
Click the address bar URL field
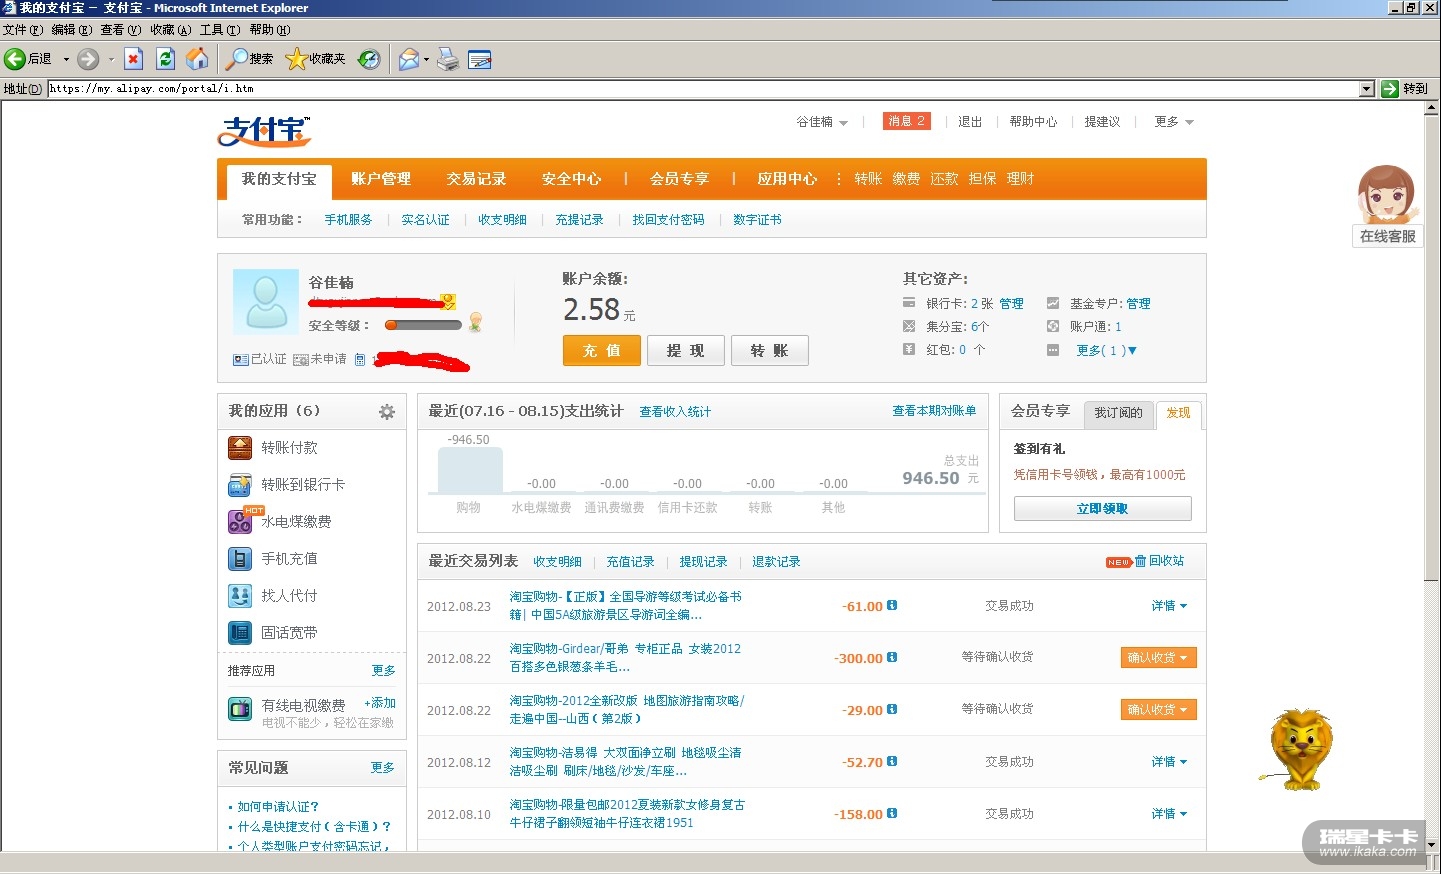click(x=700, y=89)
